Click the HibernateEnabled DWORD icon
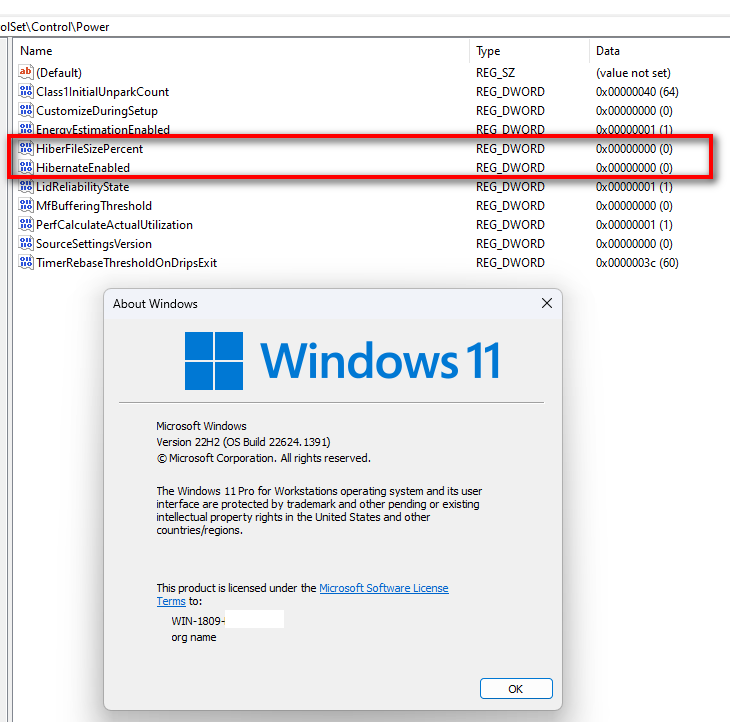 (26, 168)
